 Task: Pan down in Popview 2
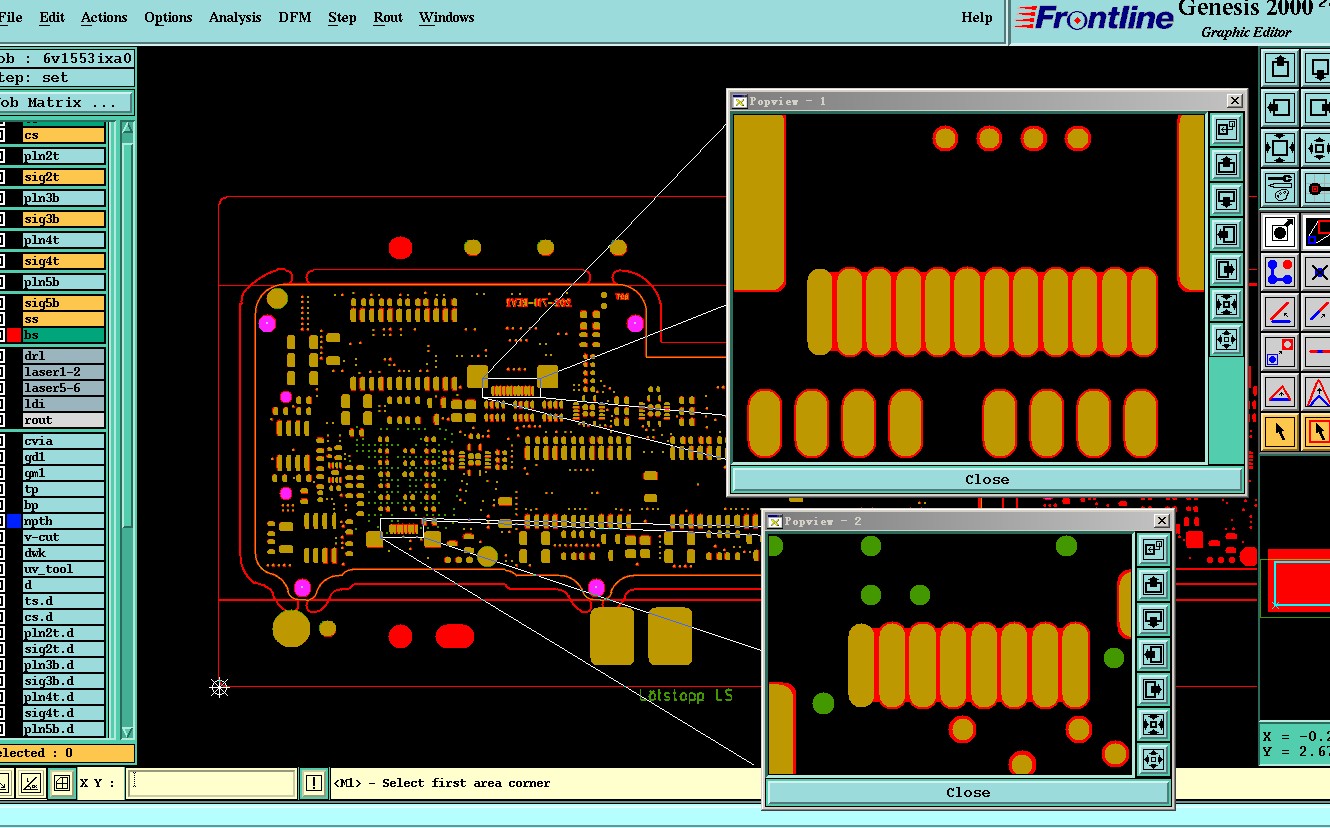pos(1153,619)
